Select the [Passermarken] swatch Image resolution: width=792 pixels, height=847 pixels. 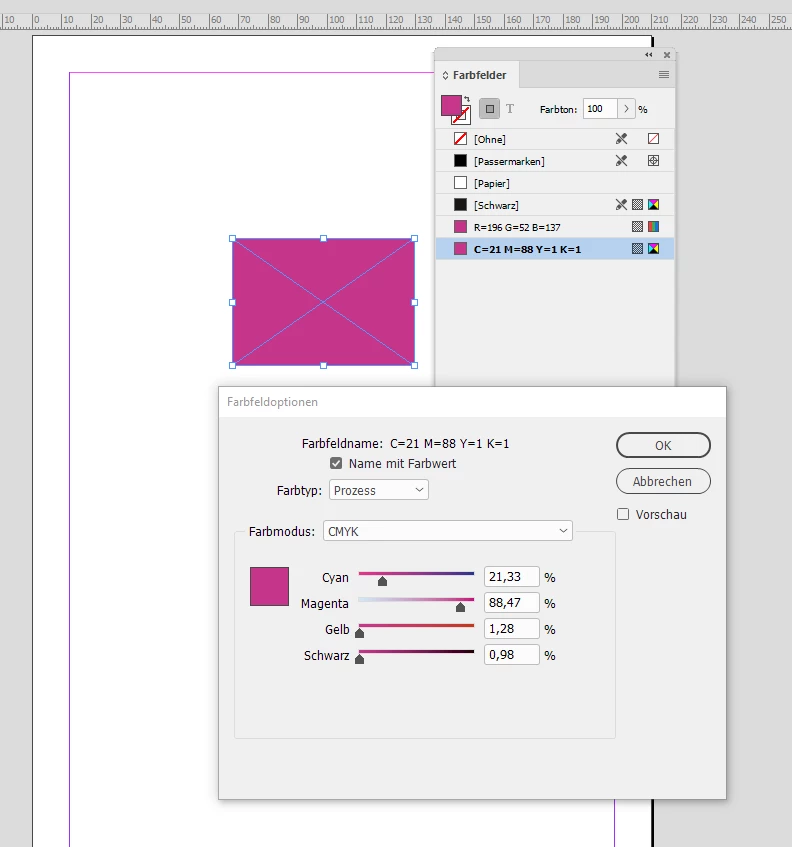[555, 161]
